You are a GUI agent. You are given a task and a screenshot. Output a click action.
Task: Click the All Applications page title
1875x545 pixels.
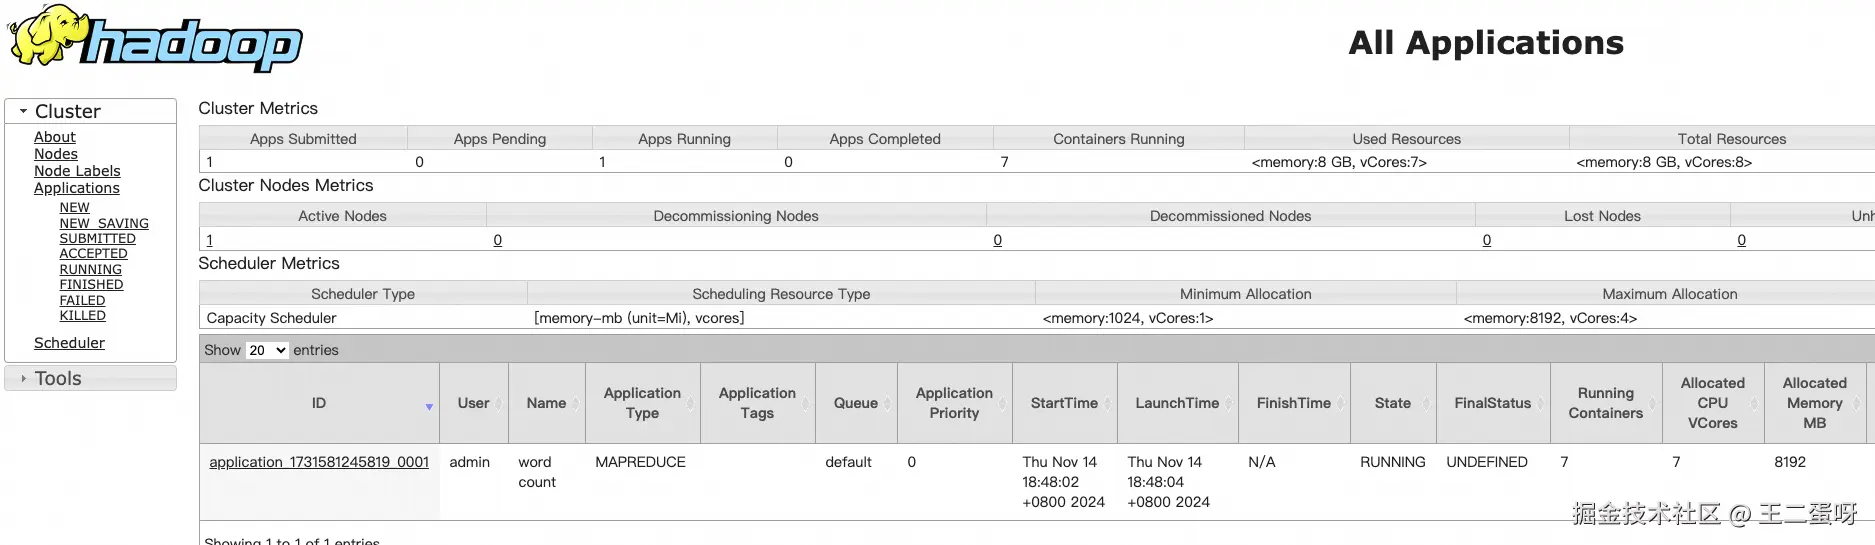(1486, 42)
